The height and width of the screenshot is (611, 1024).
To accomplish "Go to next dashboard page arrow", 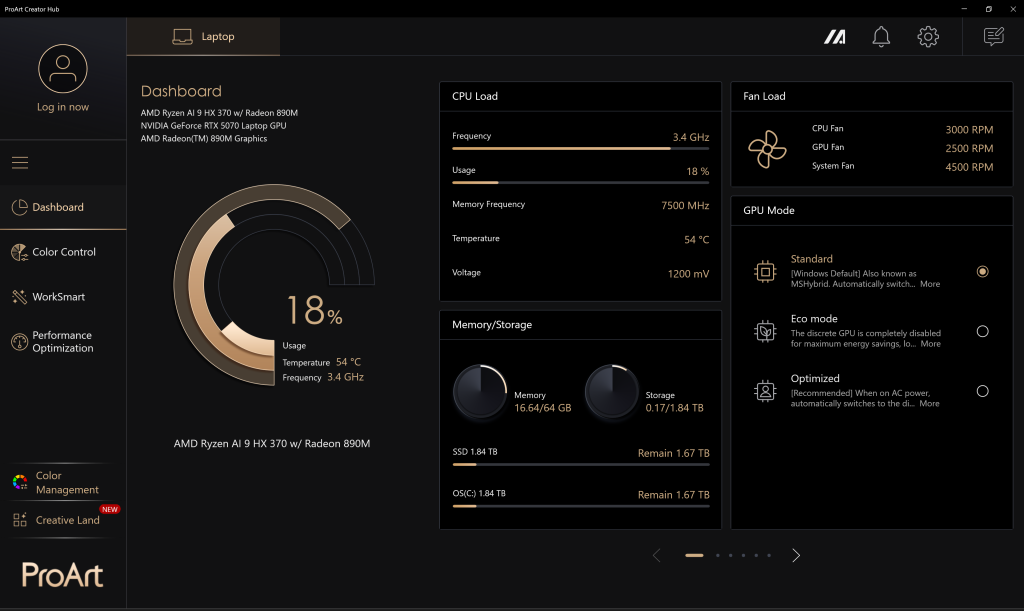I will click(796, 556).
